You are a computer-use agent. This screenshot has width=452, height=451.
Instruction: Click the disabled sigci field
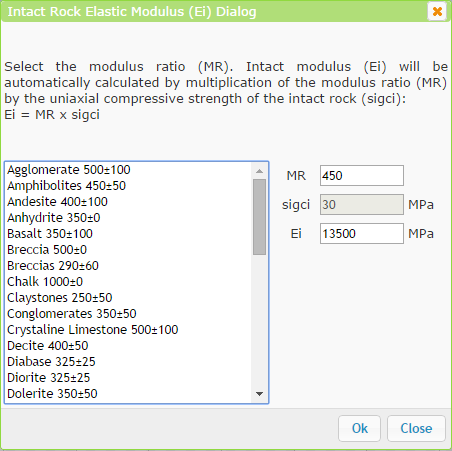click(x=362, y=204)
